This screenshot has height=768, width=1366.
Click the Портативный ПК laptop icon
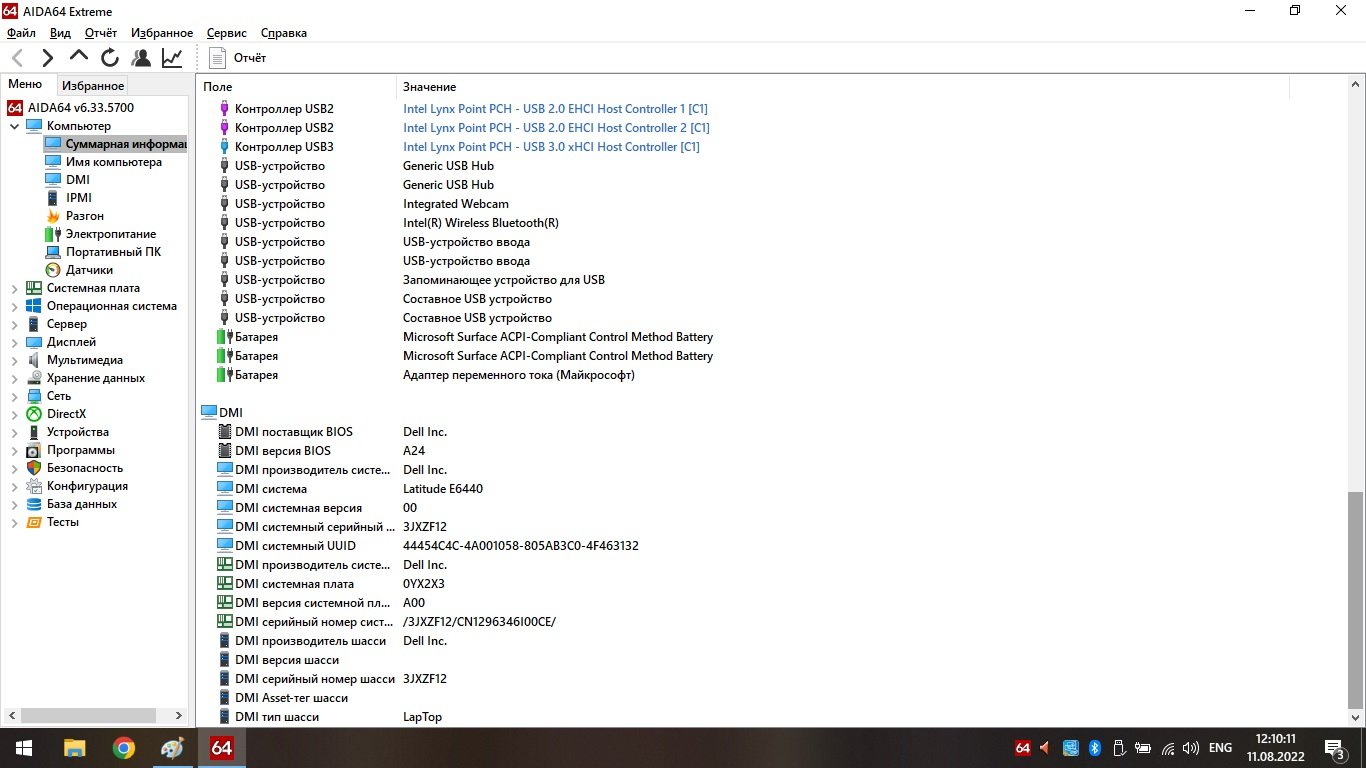pyautogui.click(x=53, y=252)
